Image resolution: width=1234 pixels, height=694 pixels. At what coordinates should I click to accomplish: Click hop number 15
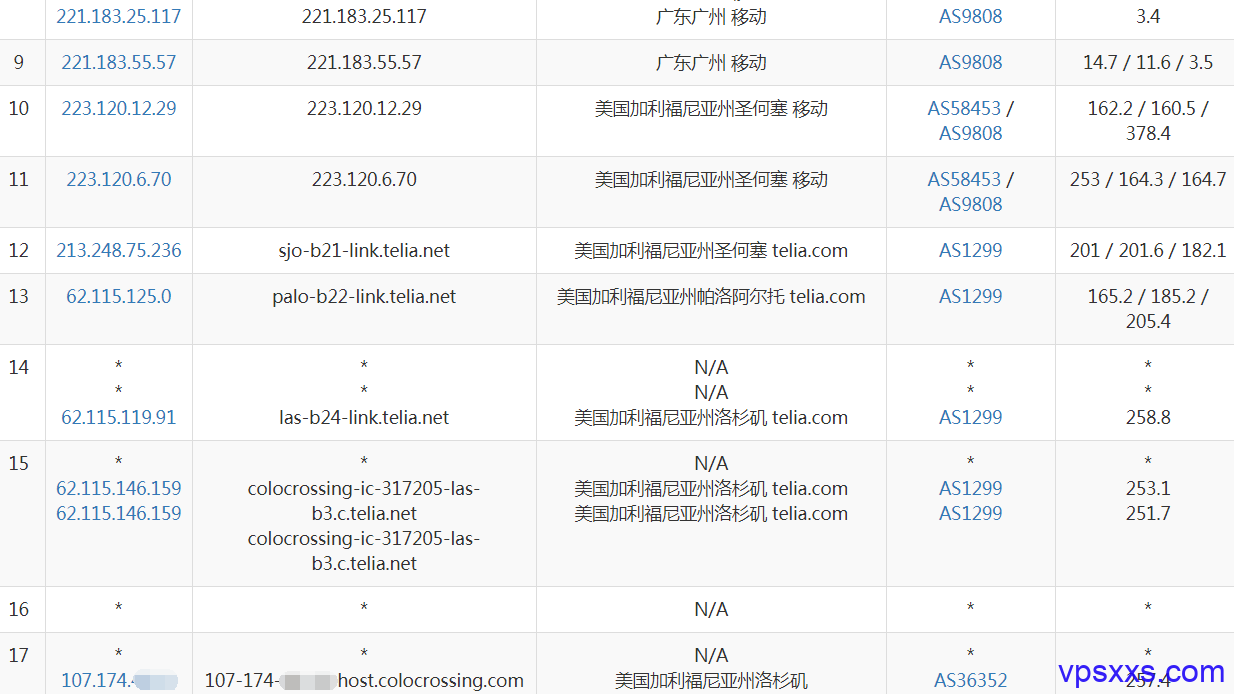pos(19,463)
